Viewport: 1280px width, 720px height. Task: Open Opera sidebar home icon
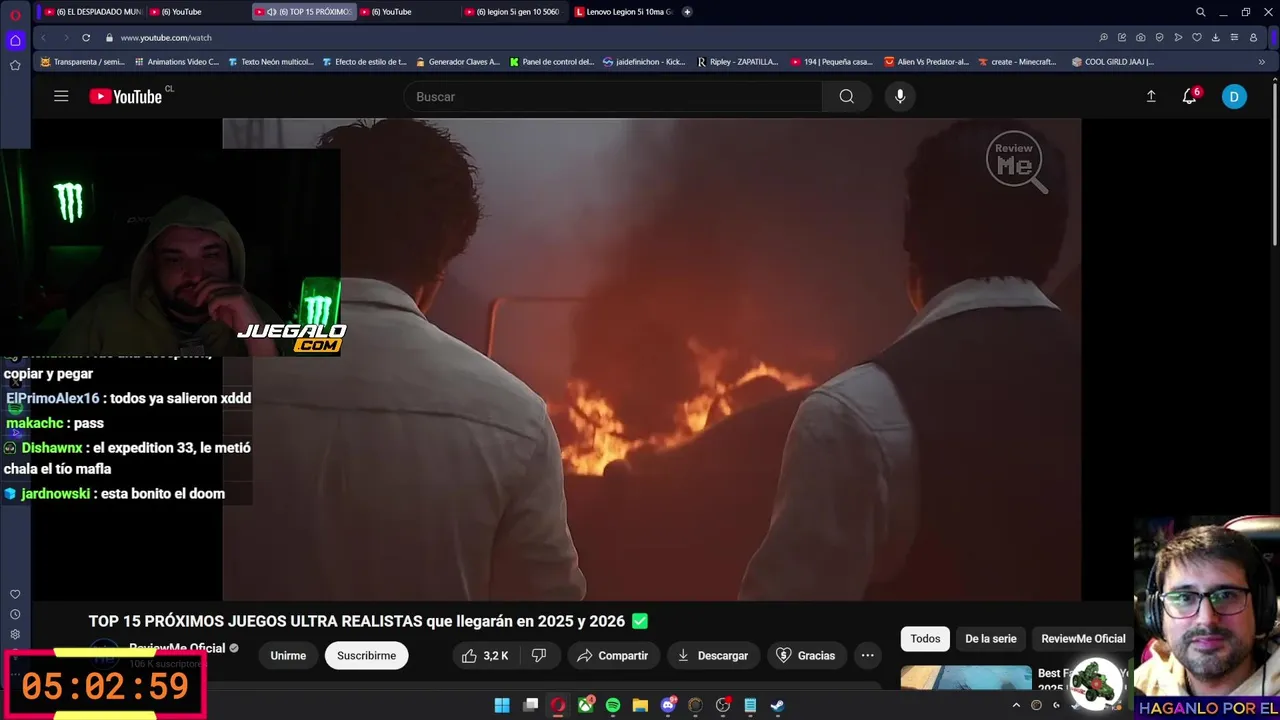(x=15, y=41)
